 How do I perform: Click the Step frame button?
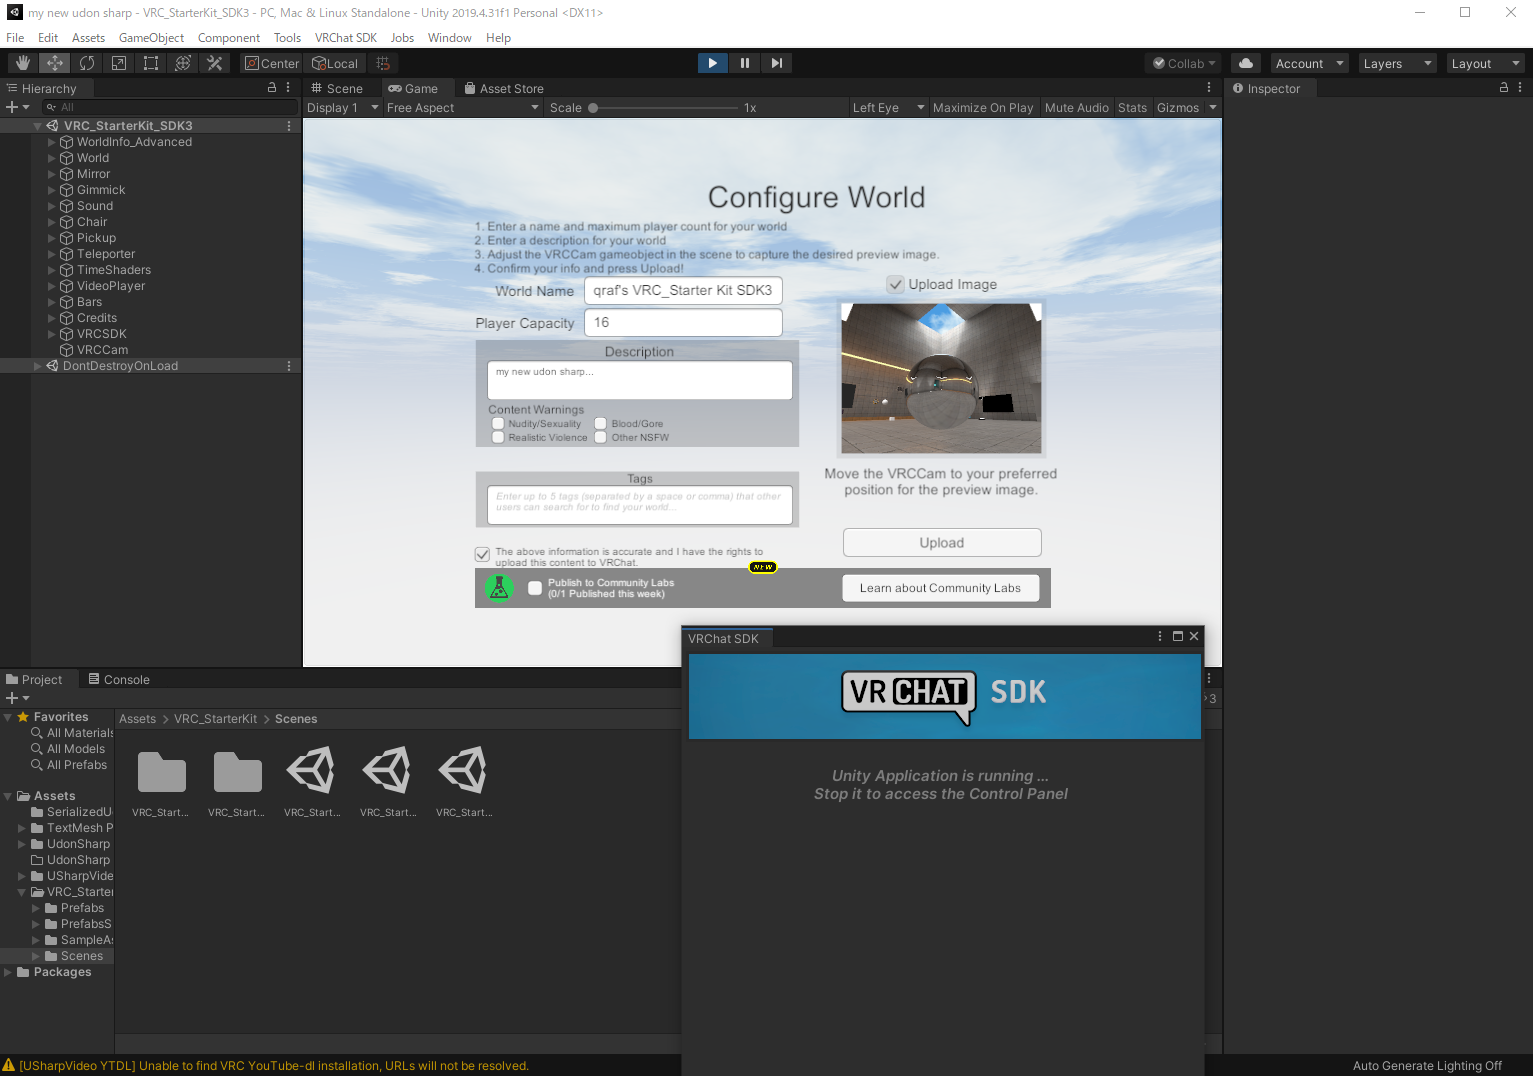click(x=776, y=63)
